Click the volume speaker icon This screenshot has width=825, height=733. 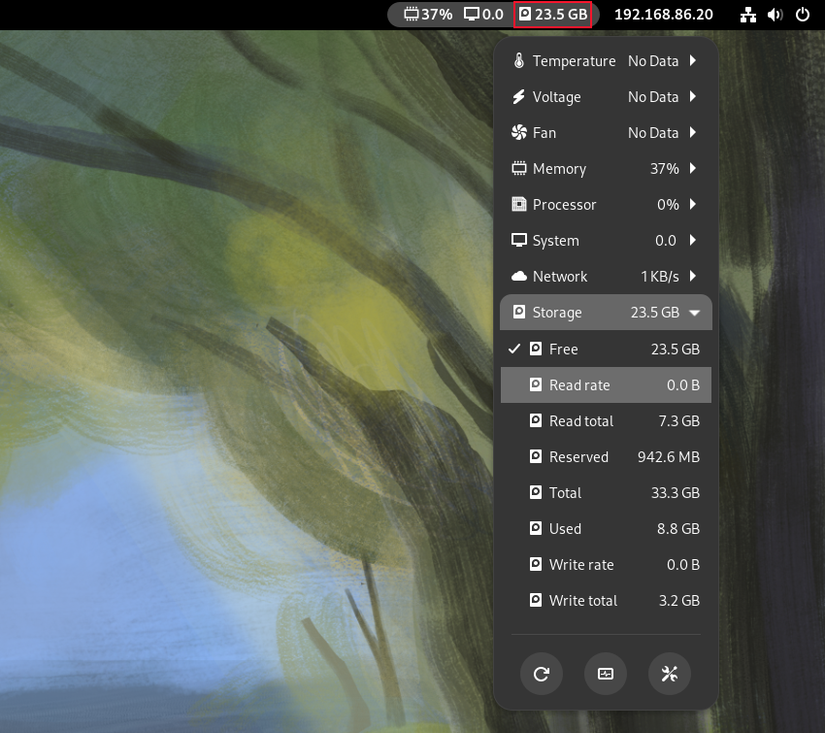point(774,15)
